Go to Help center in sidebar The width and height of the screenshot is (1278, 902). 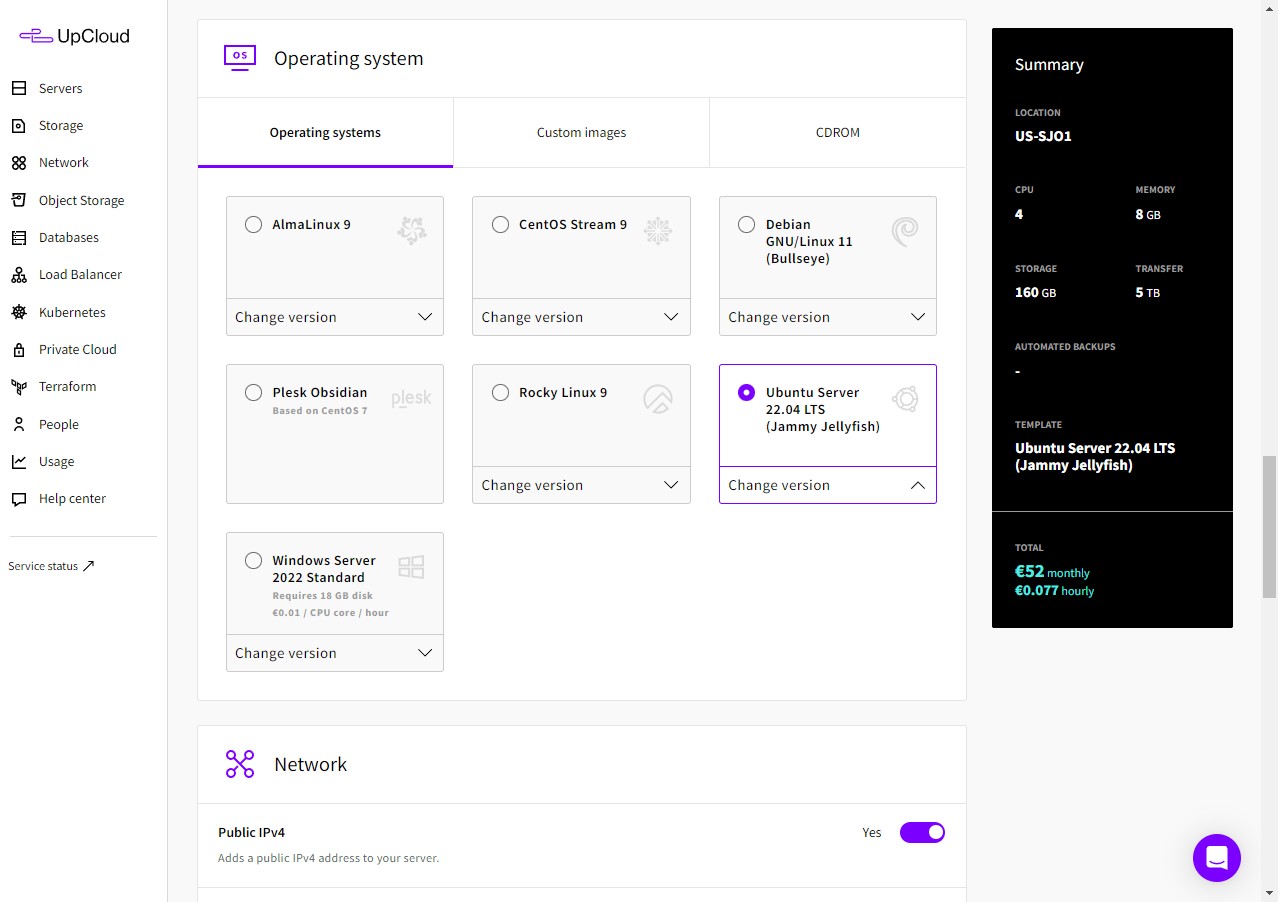coord(72,498)
